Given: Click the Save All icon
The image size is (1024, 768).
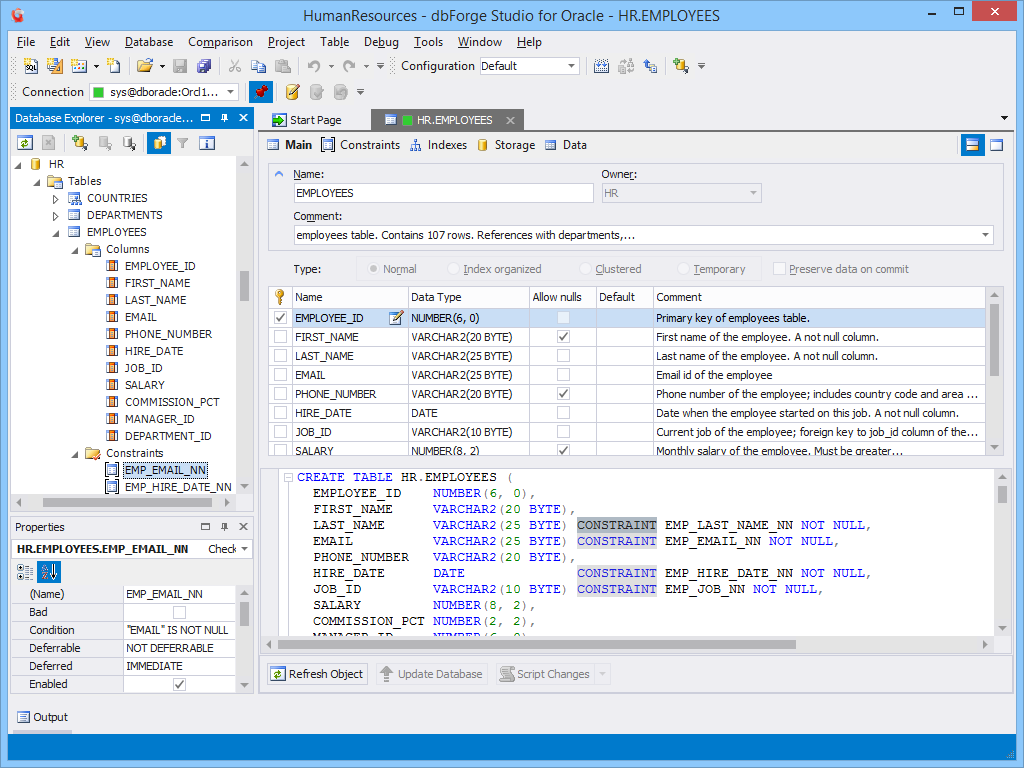Looking at the screenshot, I should (x=202, y=67).
